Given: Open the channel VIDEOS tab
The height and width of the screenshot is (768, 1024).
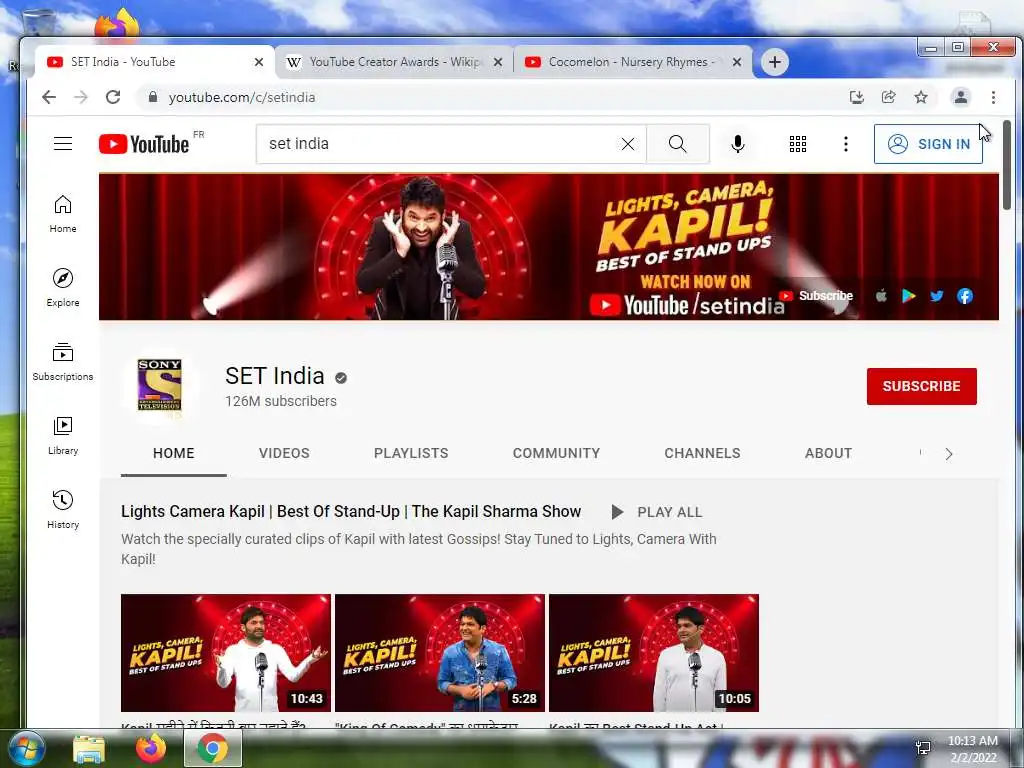Looking at the screenshot, I should 284,453.
